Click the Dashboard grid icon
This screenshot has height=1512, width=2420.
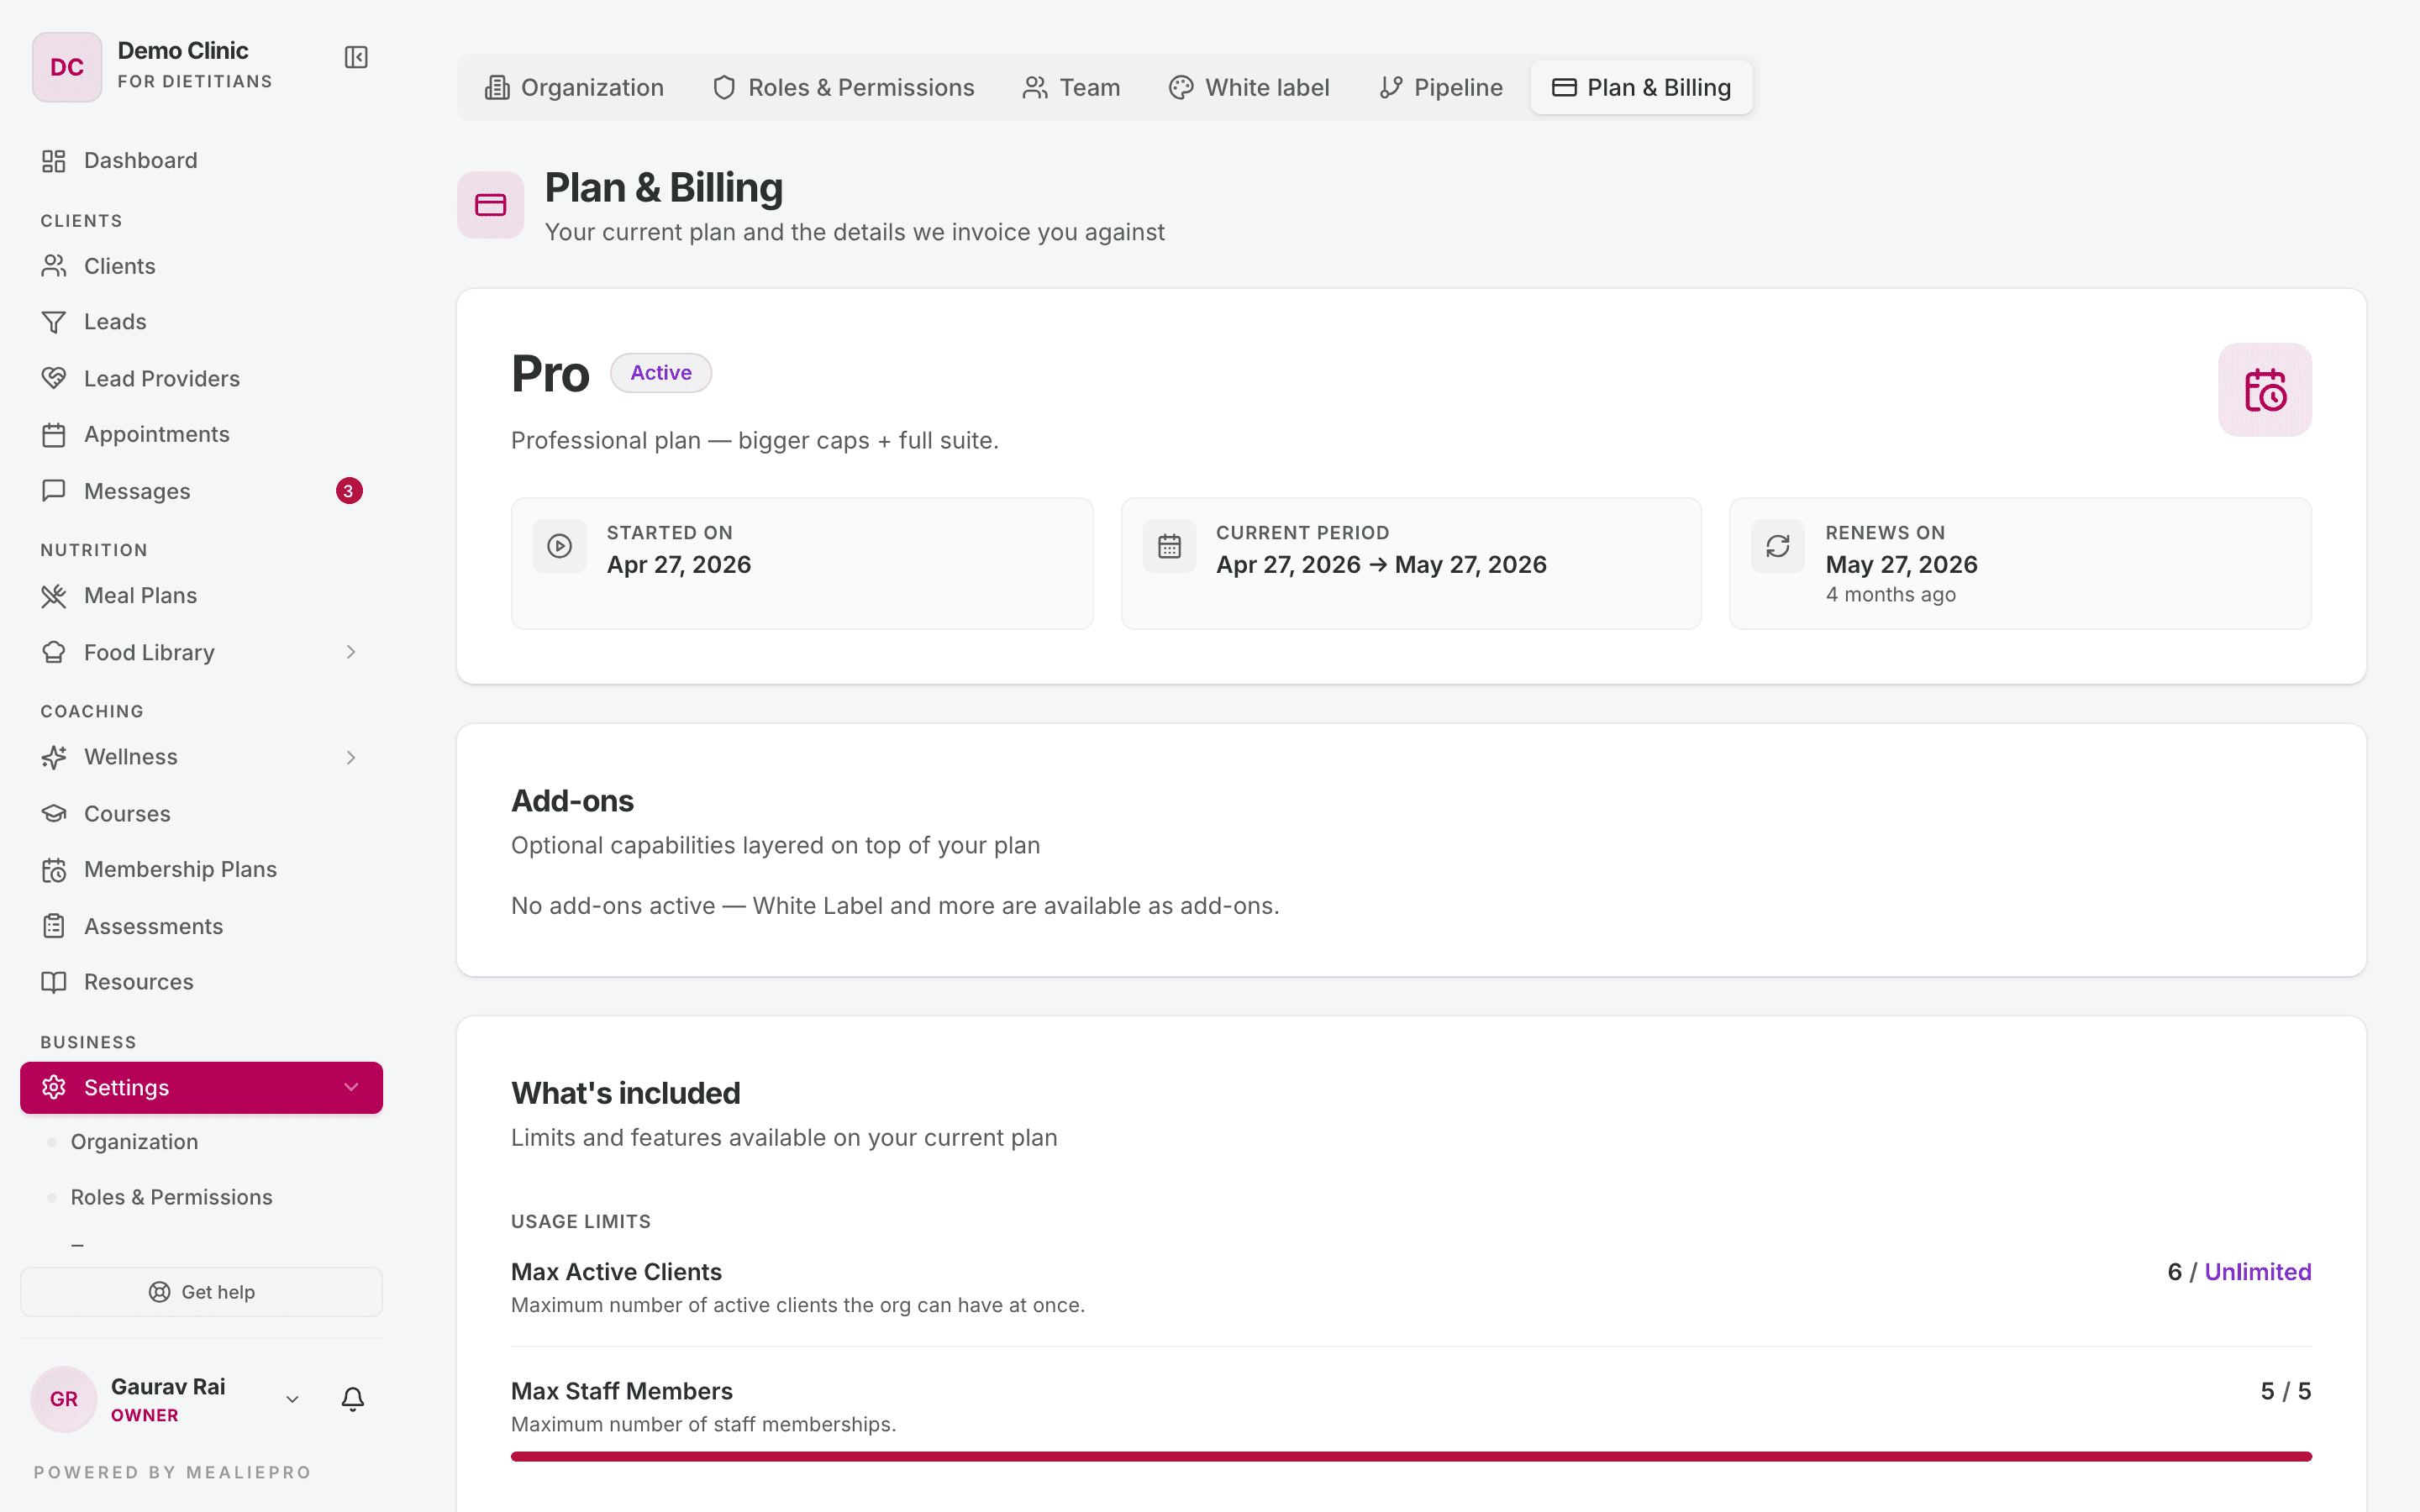click(54, 161)
